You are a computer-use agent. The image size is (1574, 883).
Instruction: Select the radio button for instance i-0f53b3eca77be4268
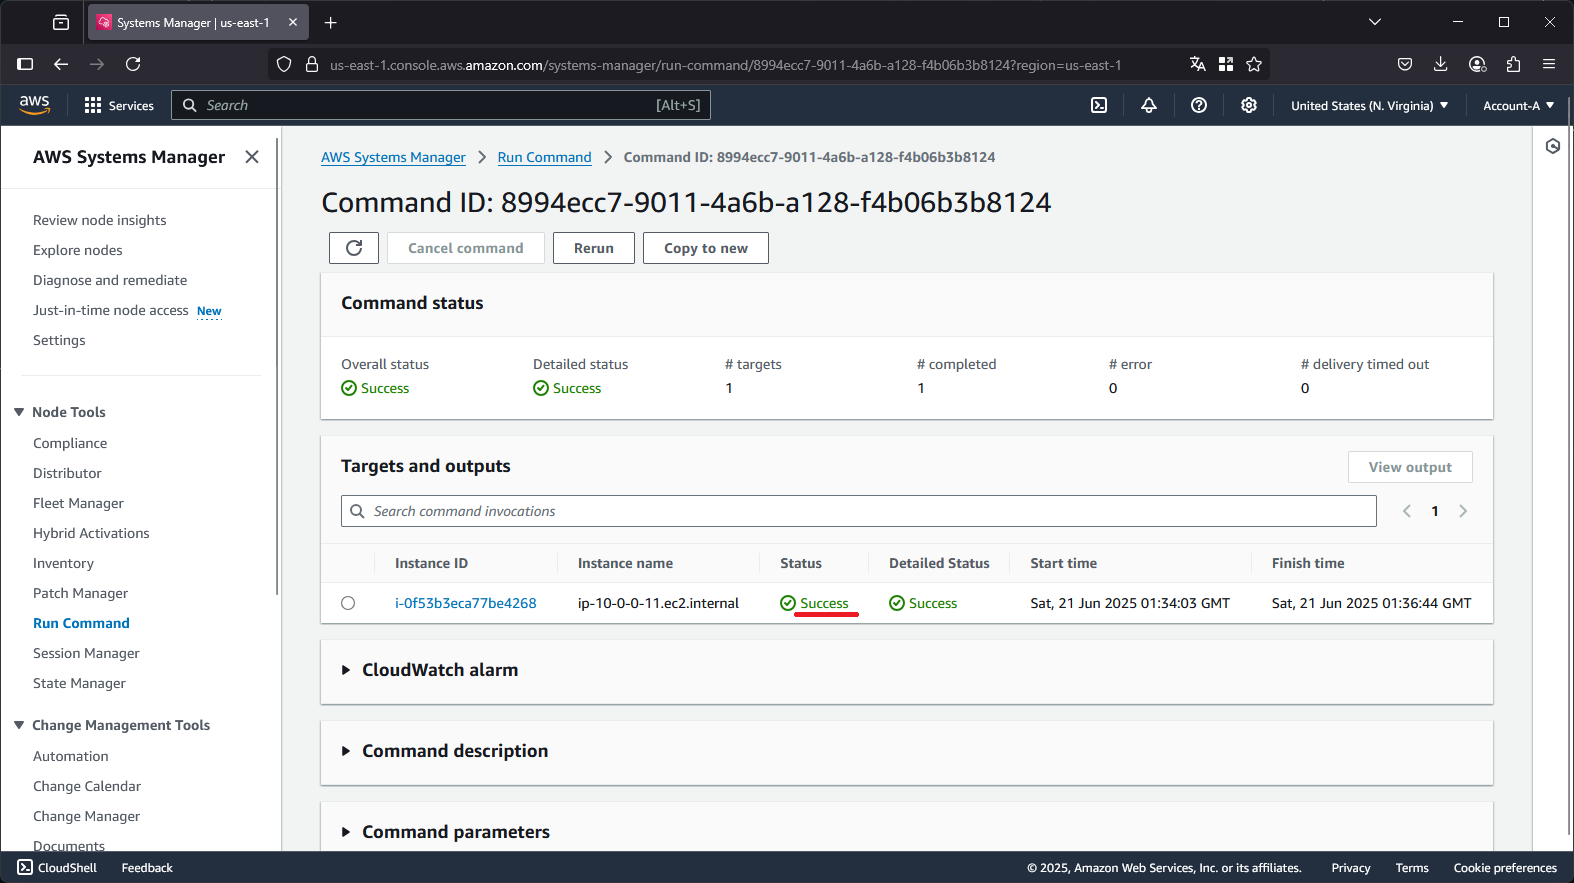coord(348,603)
